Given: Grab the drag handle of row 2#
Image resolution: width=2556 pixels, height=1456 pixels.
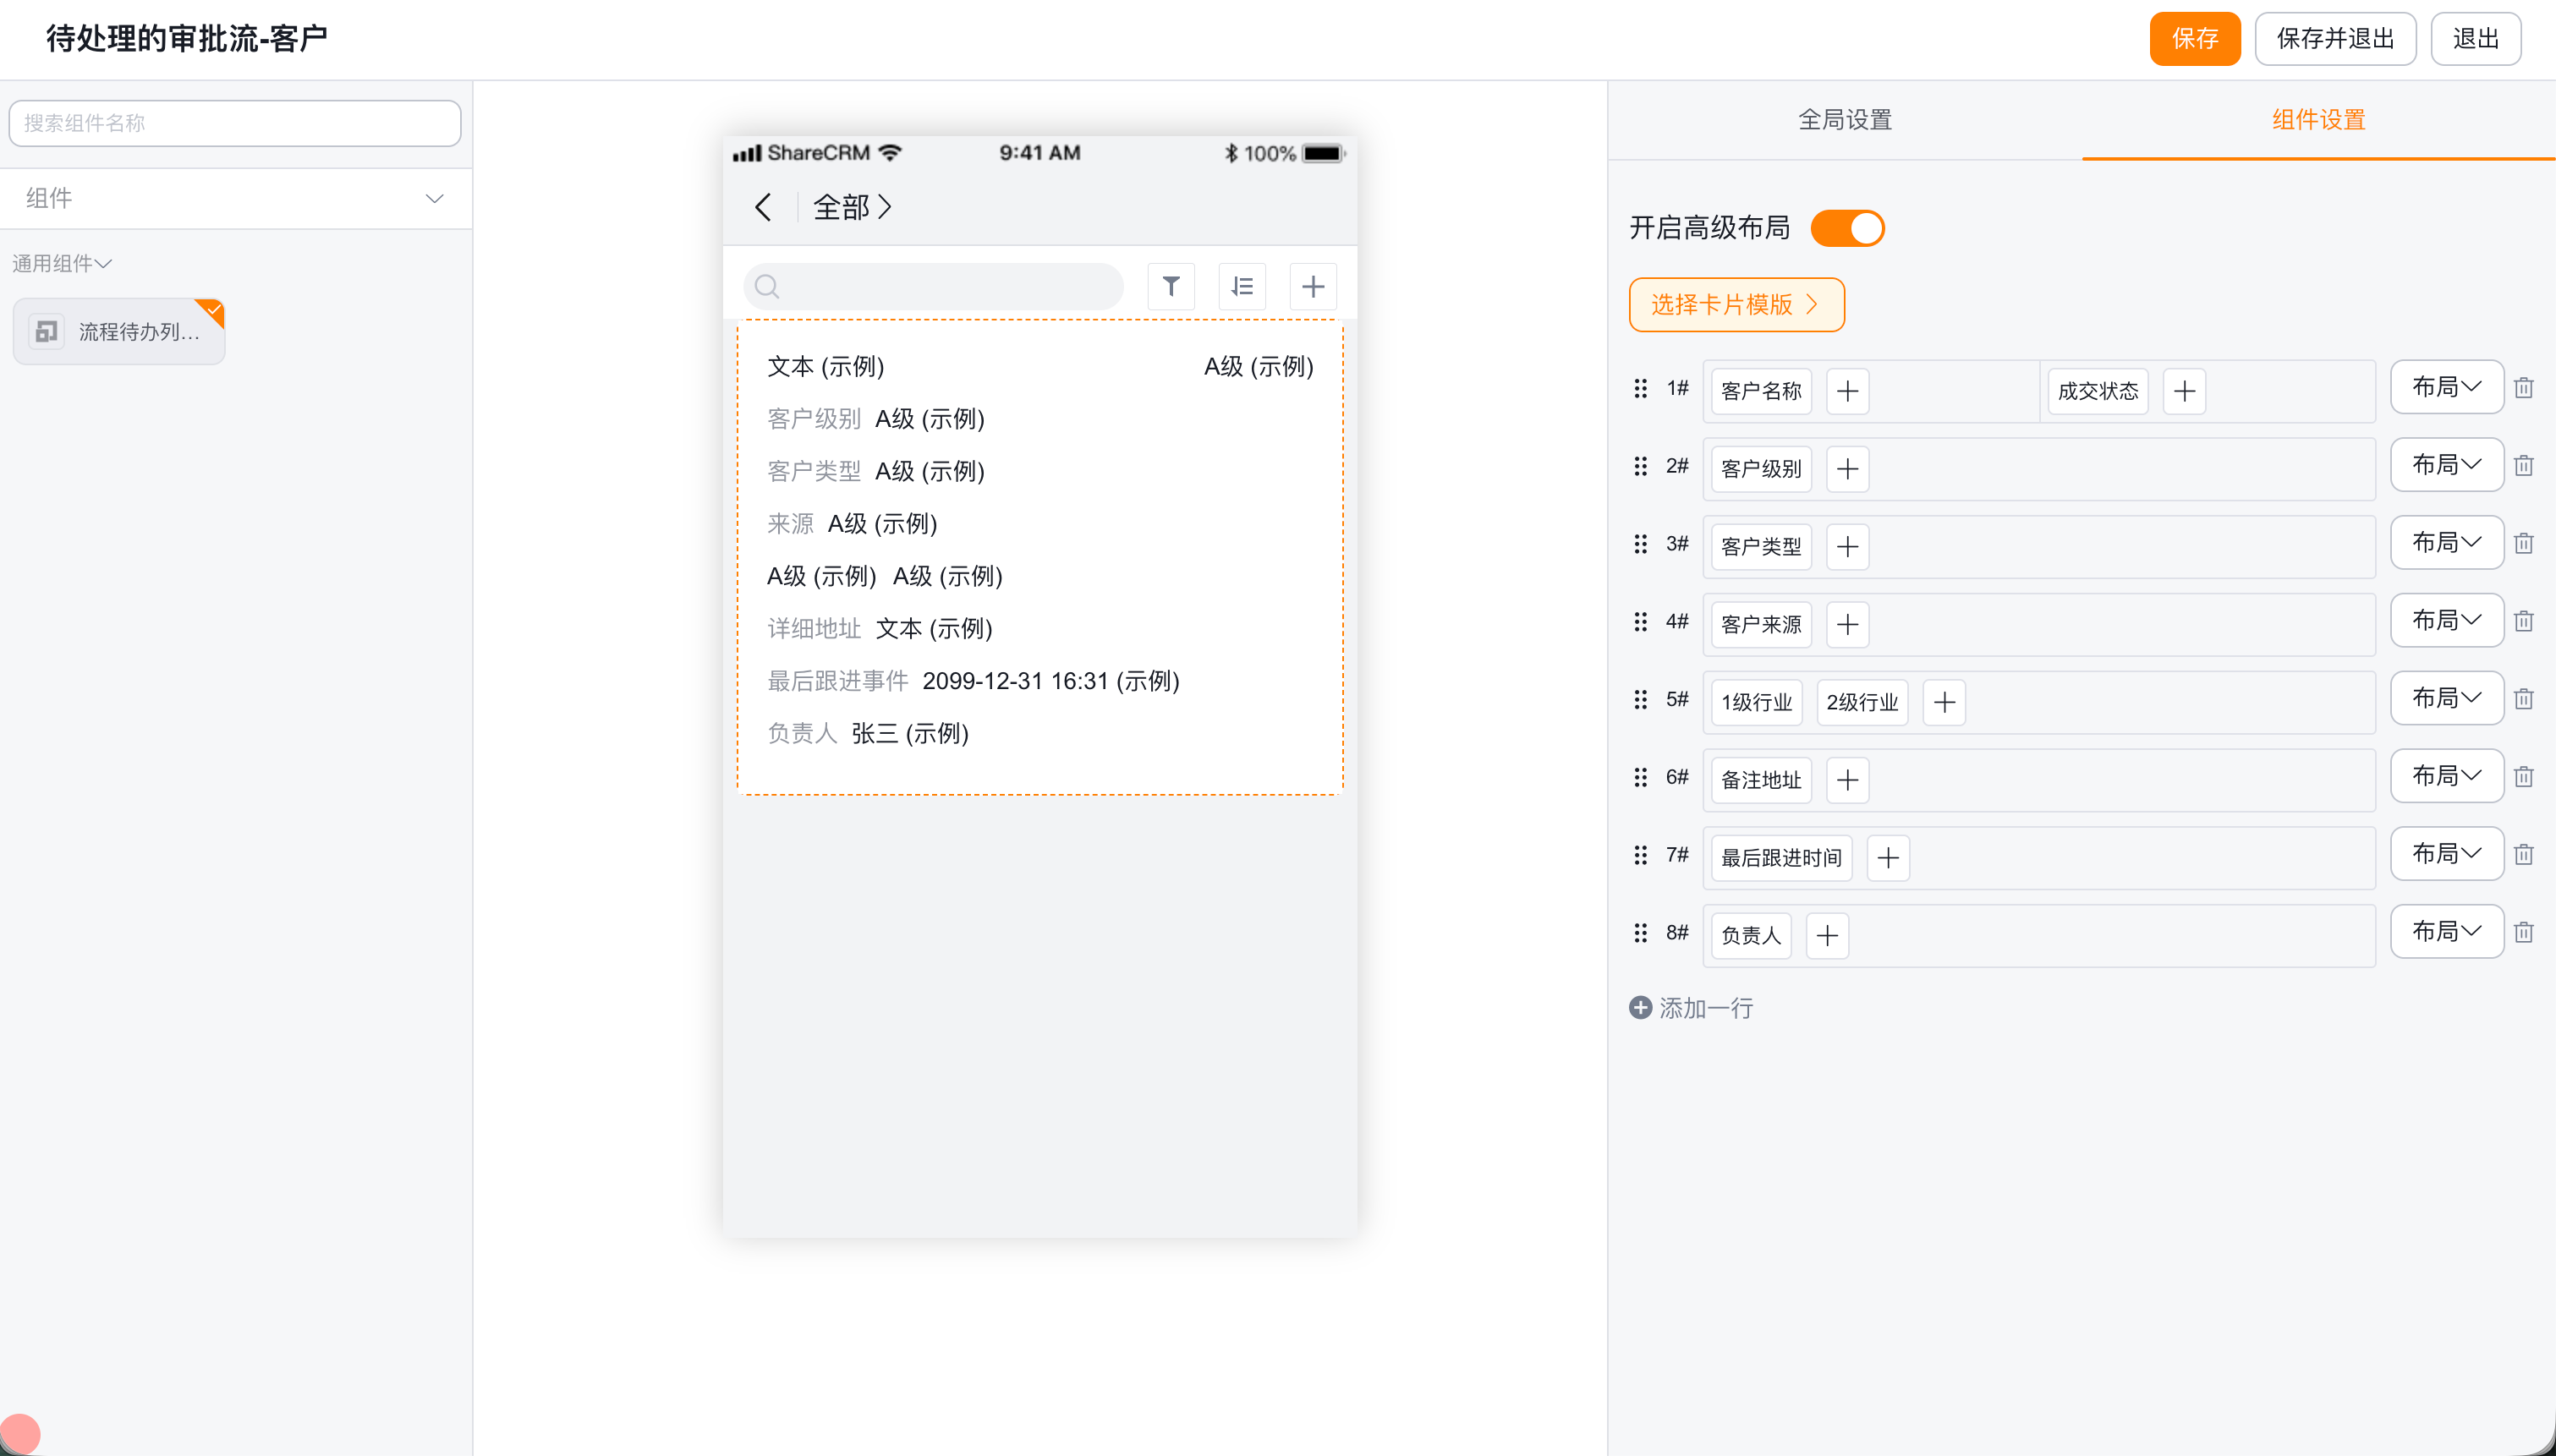Looking at the screenshot, I should tap(1640, 466).
